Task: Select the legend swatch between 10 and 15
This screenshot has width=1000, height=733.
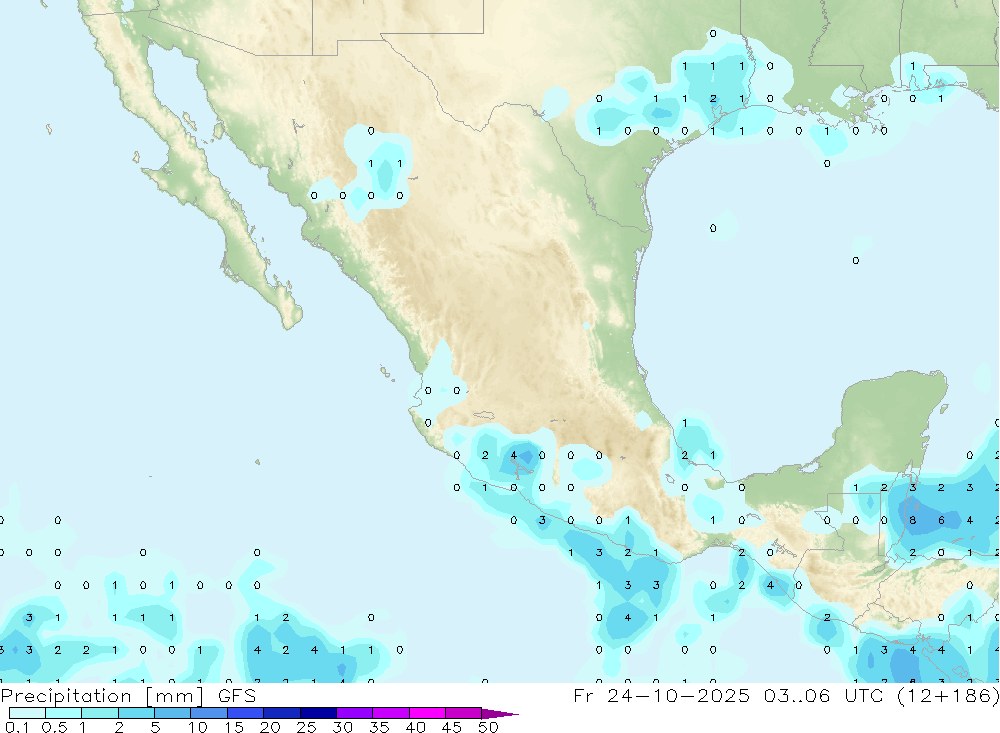Action: click(209, 713)
